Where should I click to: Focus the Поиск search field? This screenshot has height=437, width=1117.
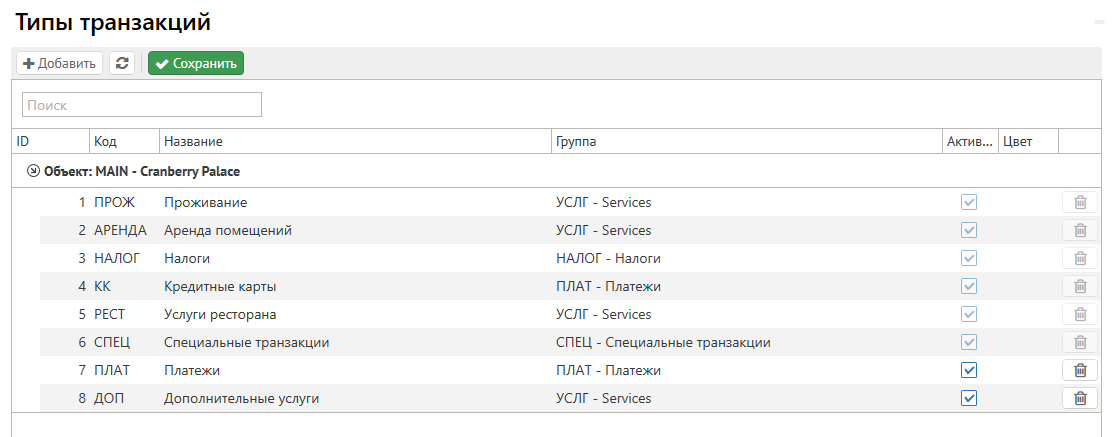click(x=142, y=105)
